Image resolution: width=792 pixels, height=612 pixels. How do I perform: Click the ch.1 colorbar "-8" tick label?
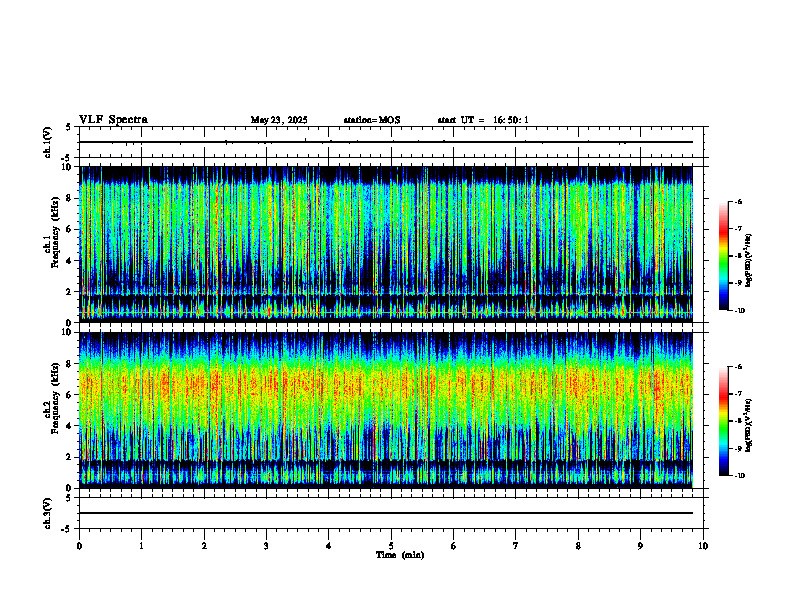738,256
